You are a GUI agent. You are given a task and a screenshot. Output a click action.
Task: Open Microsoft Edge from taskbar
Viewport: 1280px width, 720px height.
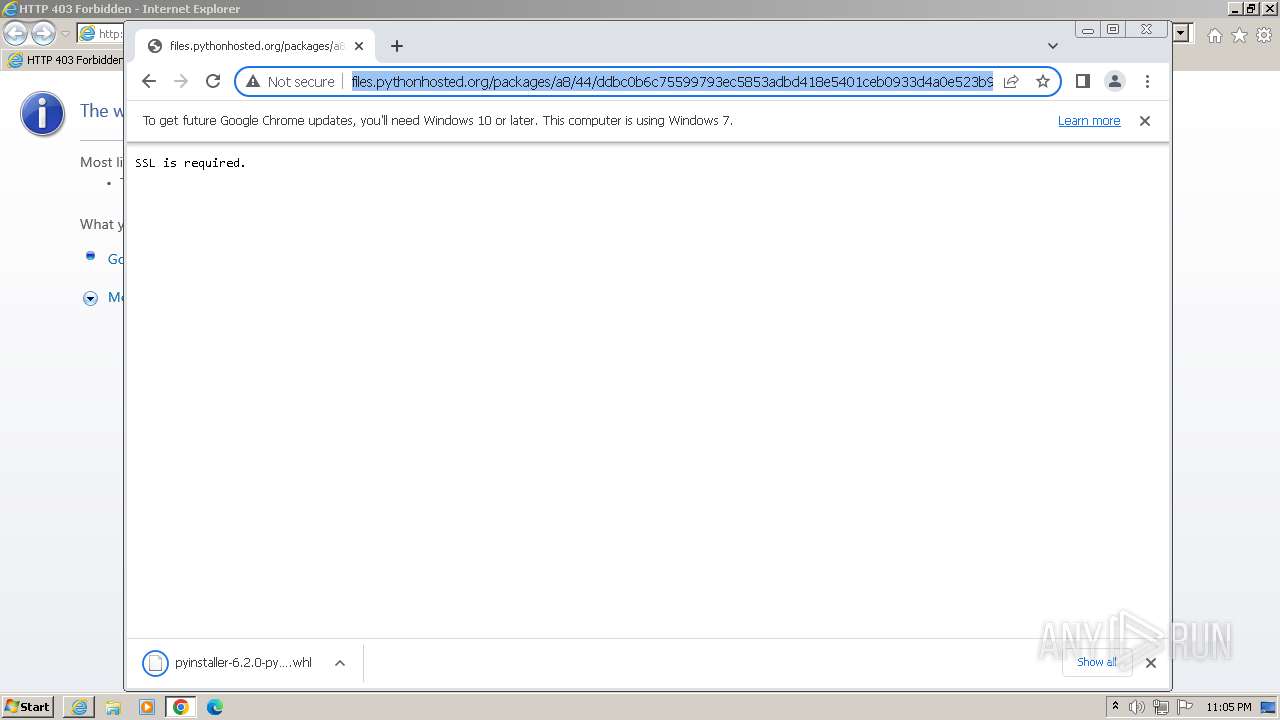215,707
